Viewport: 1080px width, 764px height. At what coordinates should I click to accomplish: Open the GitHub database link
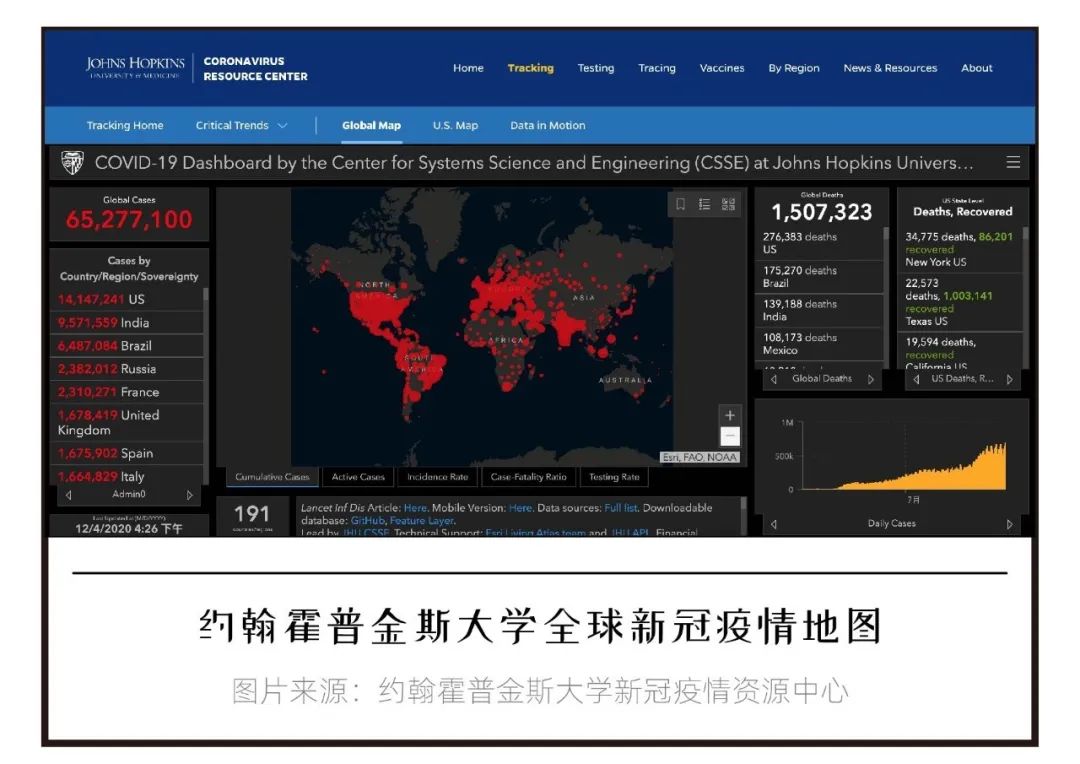click(368, 521)
